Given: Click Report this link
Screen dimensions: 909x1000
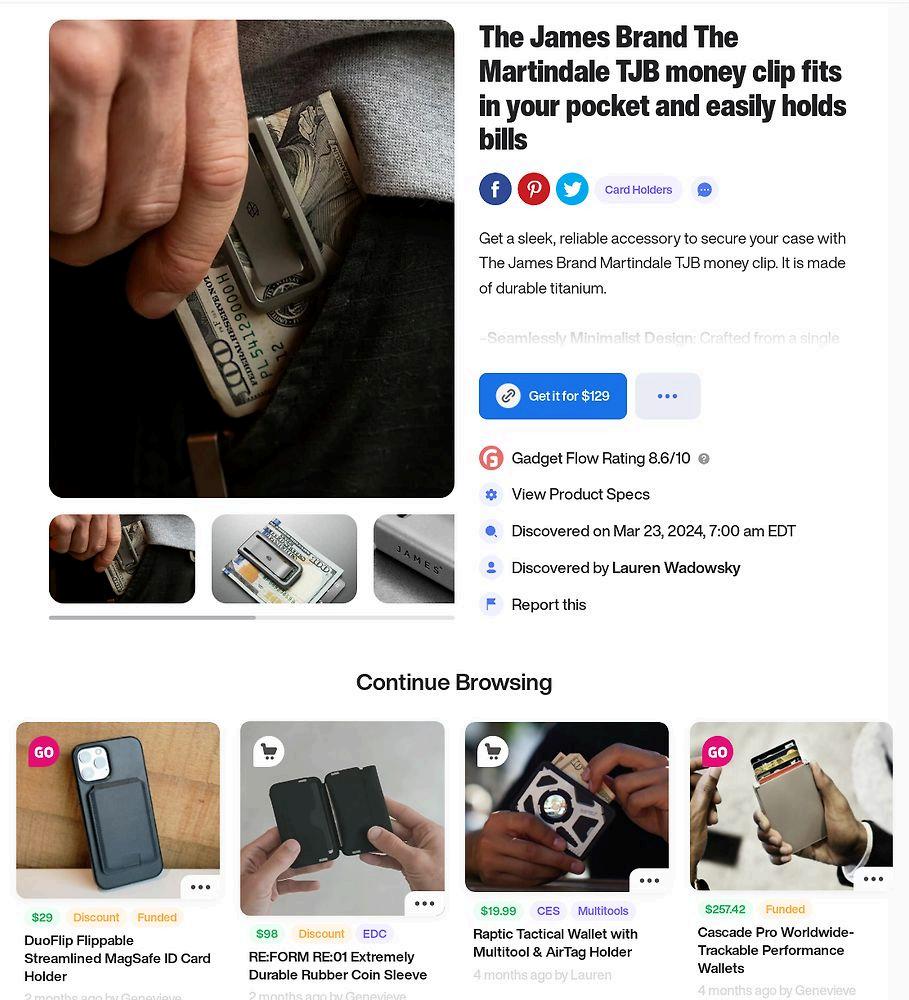Looking at the screenshot, I should [x=549, y=605].
